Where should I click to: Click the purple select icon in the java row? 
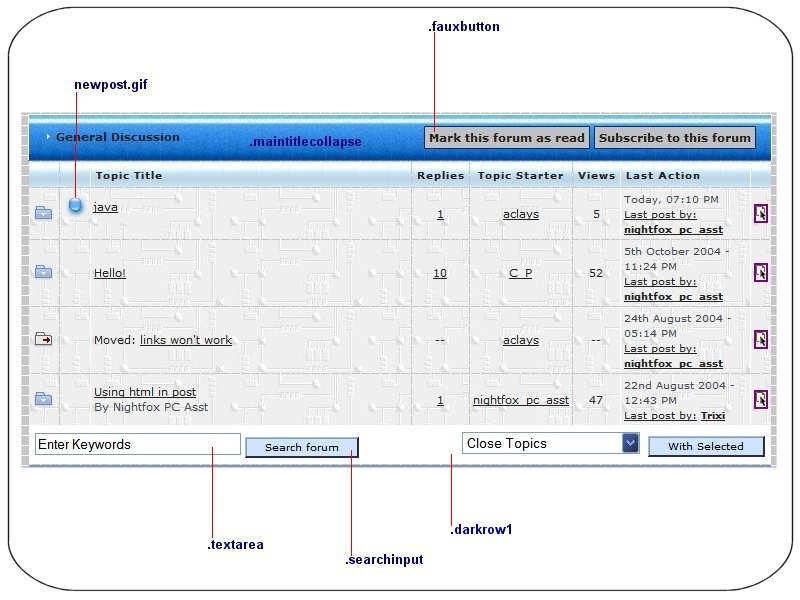(760, 213)
